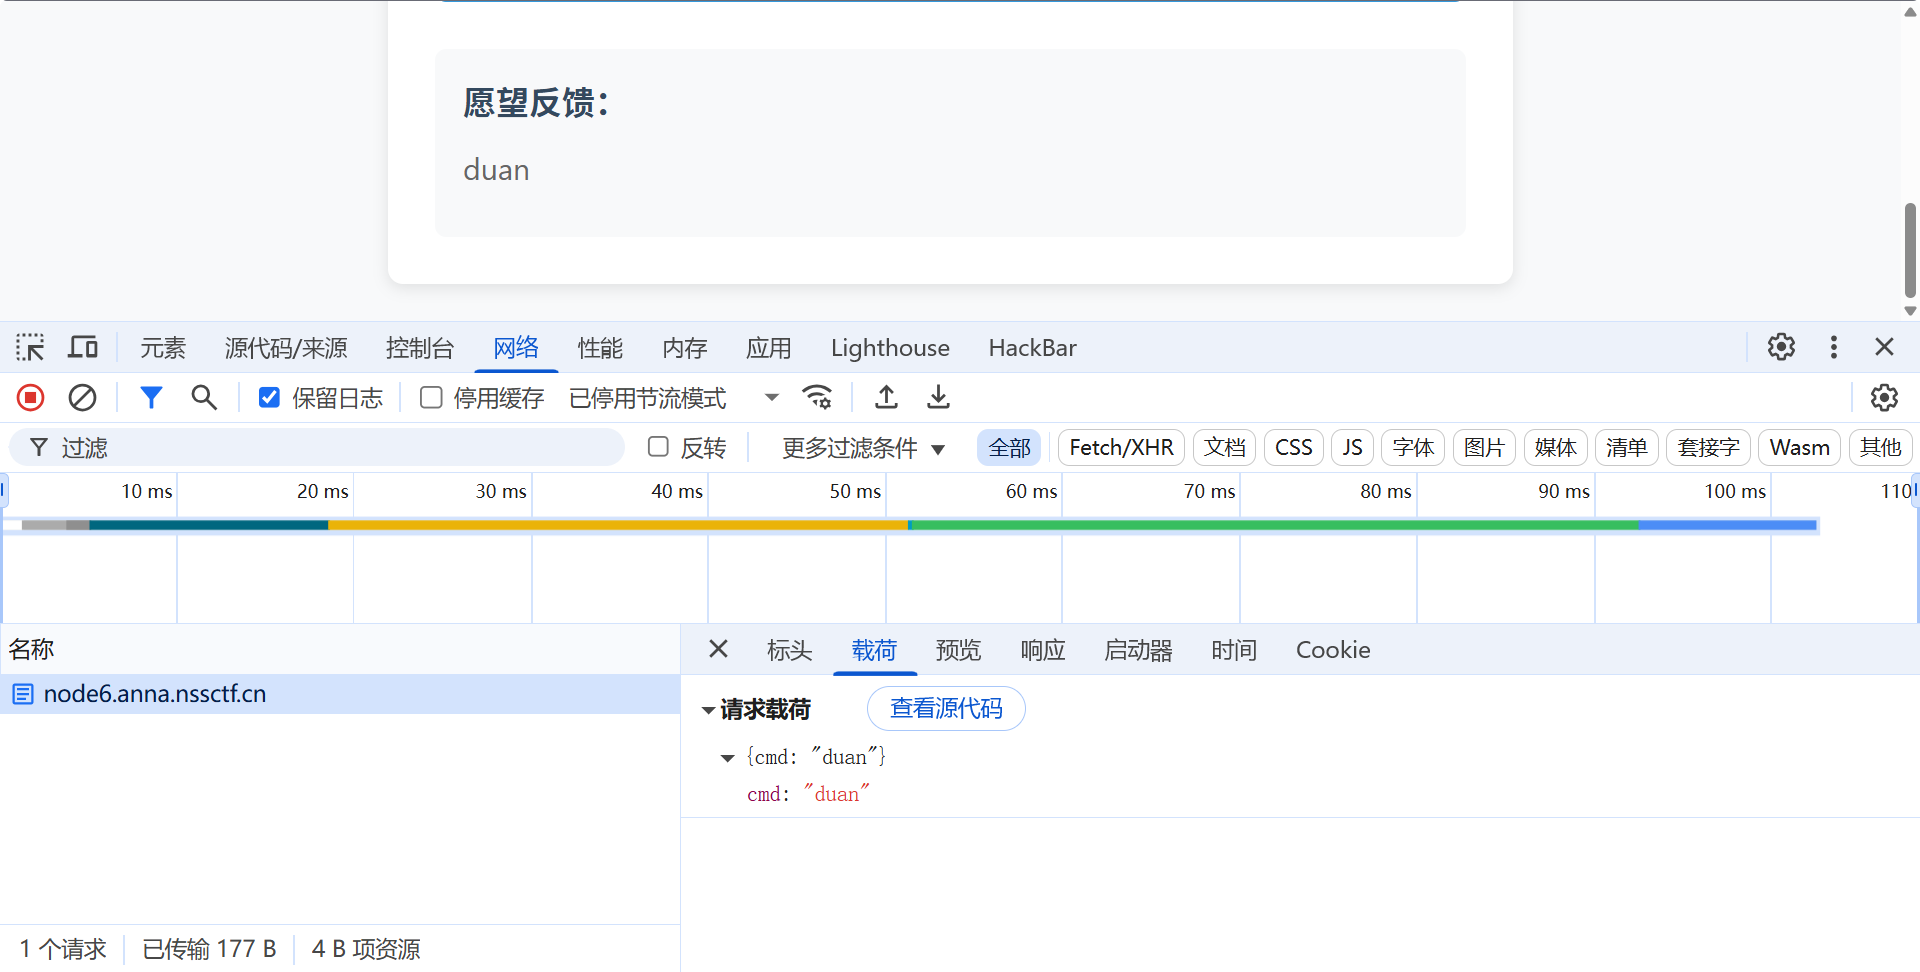Click the inspect element picker icon
This screenshot has width=1920, height=972.
tap(30, 348)
